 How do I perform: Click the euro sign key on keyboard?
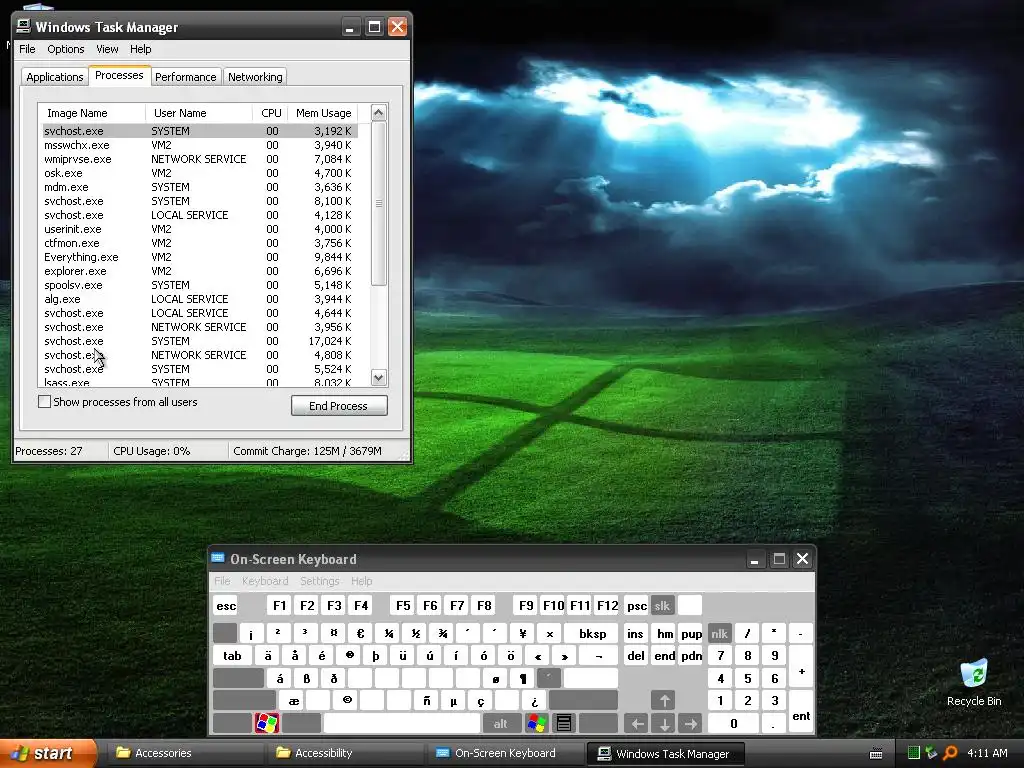pos(360,633)
